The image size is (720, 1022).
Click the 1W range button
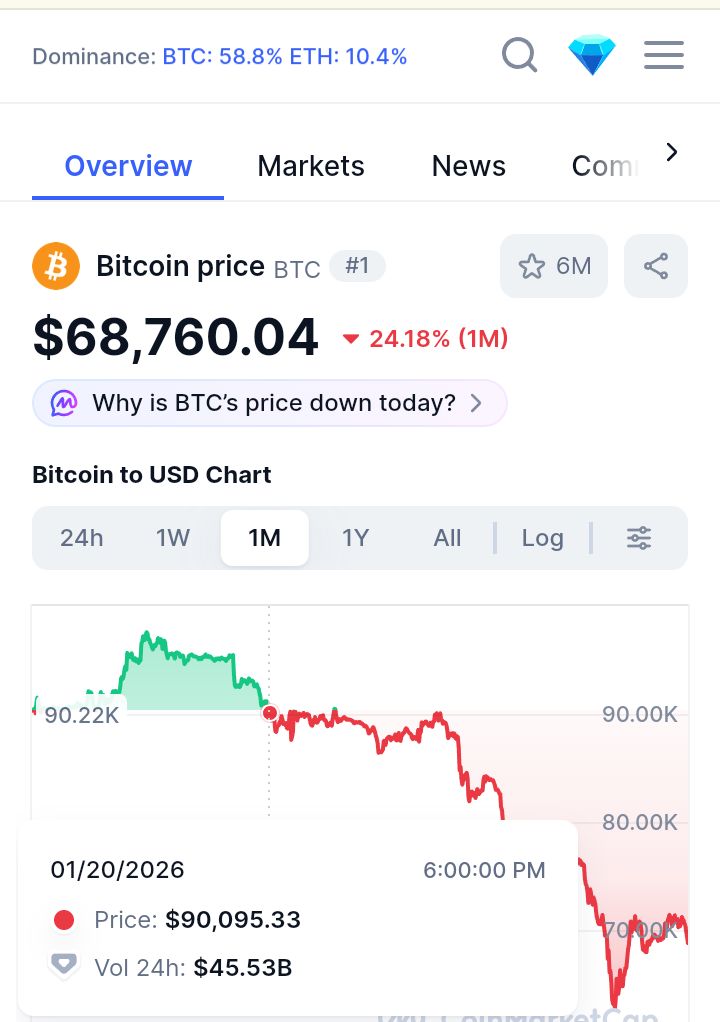(x=173, y=538)
